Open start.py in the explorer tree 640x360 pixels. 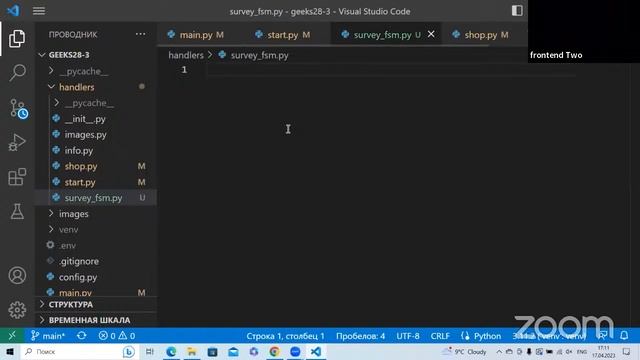pos(96,182)
